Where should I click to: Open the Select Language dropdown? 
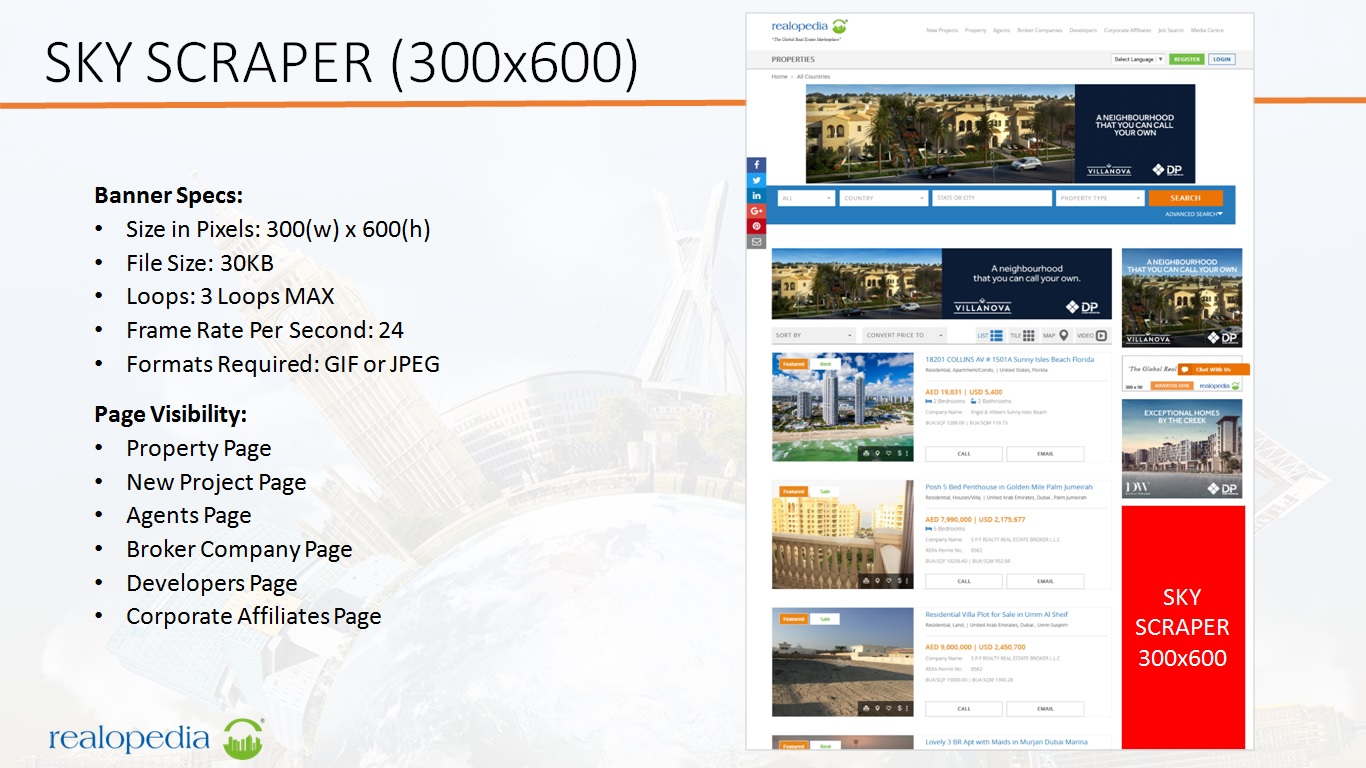click(1138, 59)
